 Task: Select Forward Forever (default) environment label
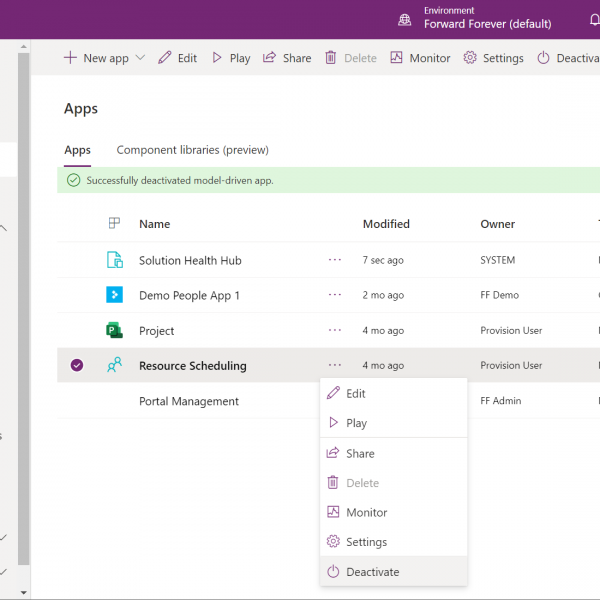[x=488, y=24]
